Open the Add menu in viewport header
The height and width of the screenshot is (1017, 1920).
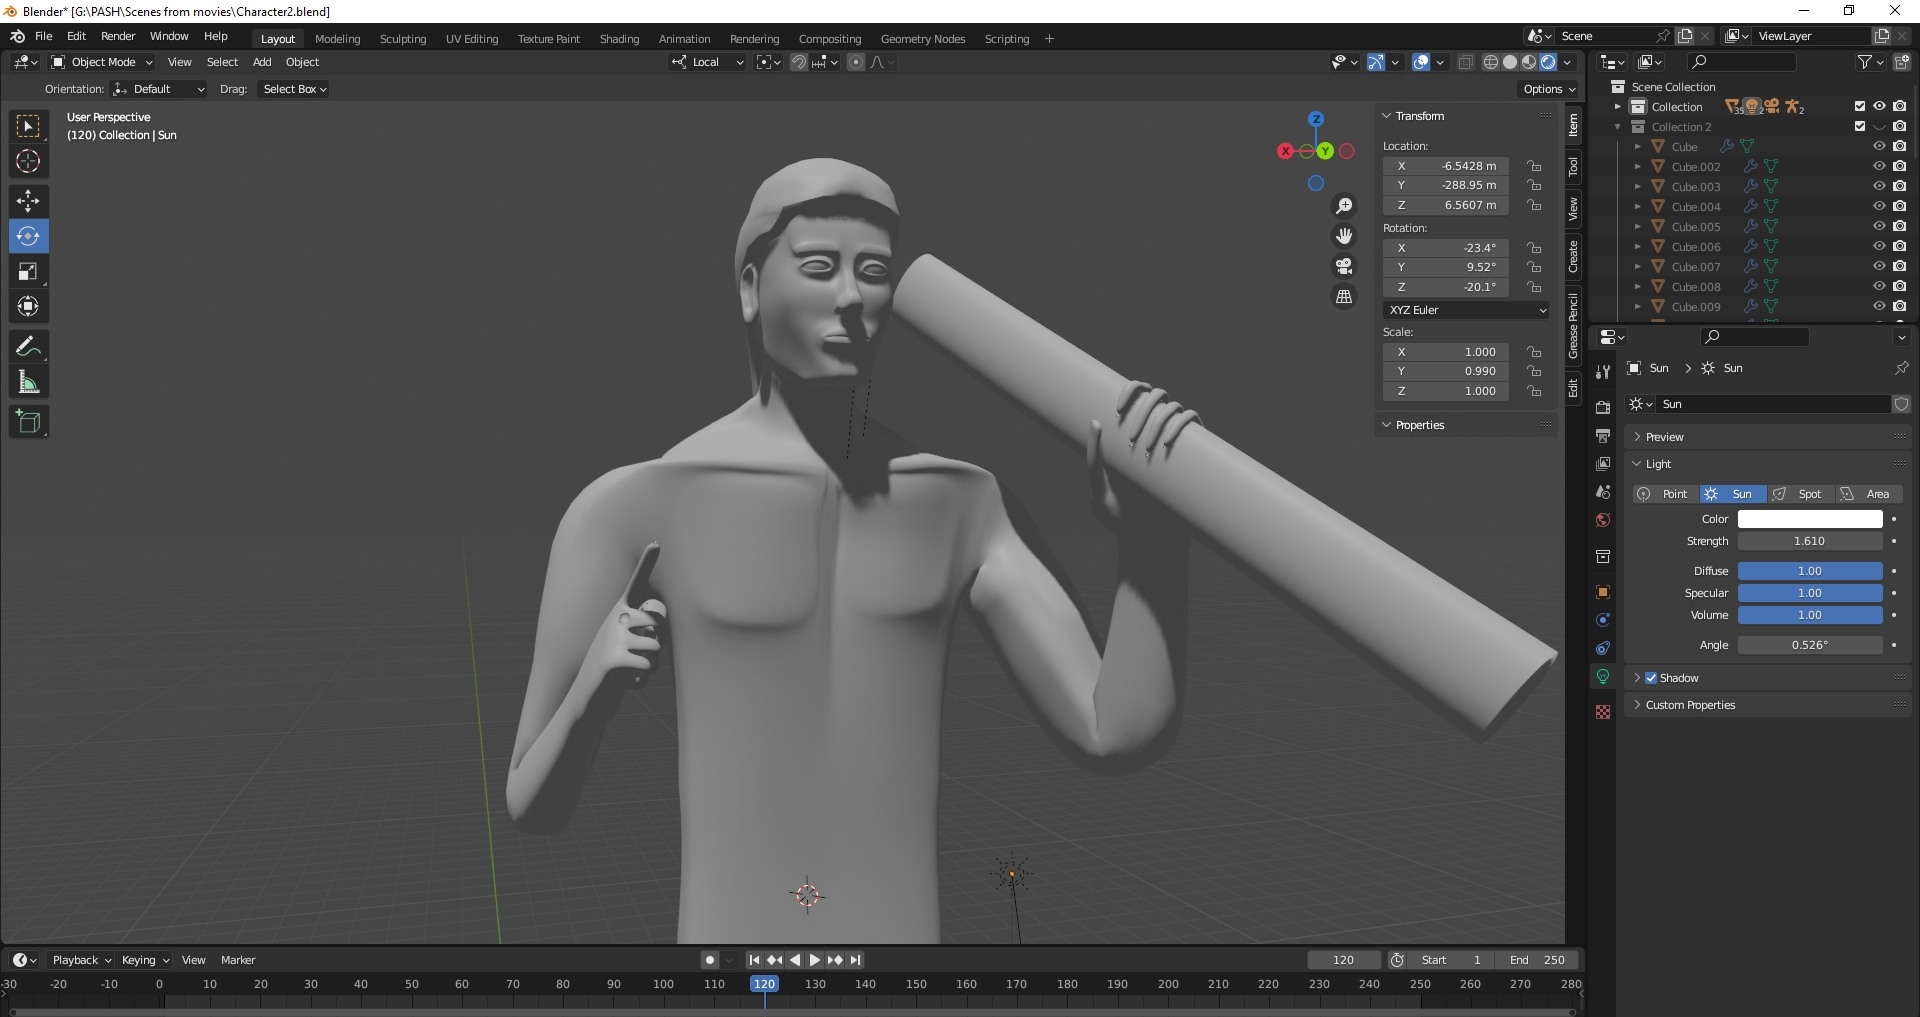click(262, 62)
